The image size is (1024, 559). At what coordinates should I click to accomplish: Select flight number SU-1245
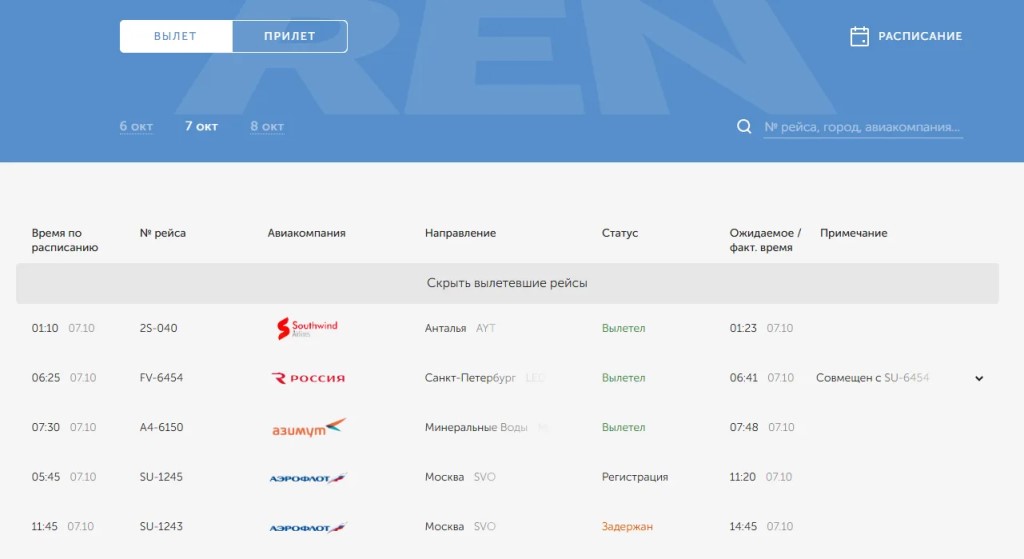[x=161, y=477]
